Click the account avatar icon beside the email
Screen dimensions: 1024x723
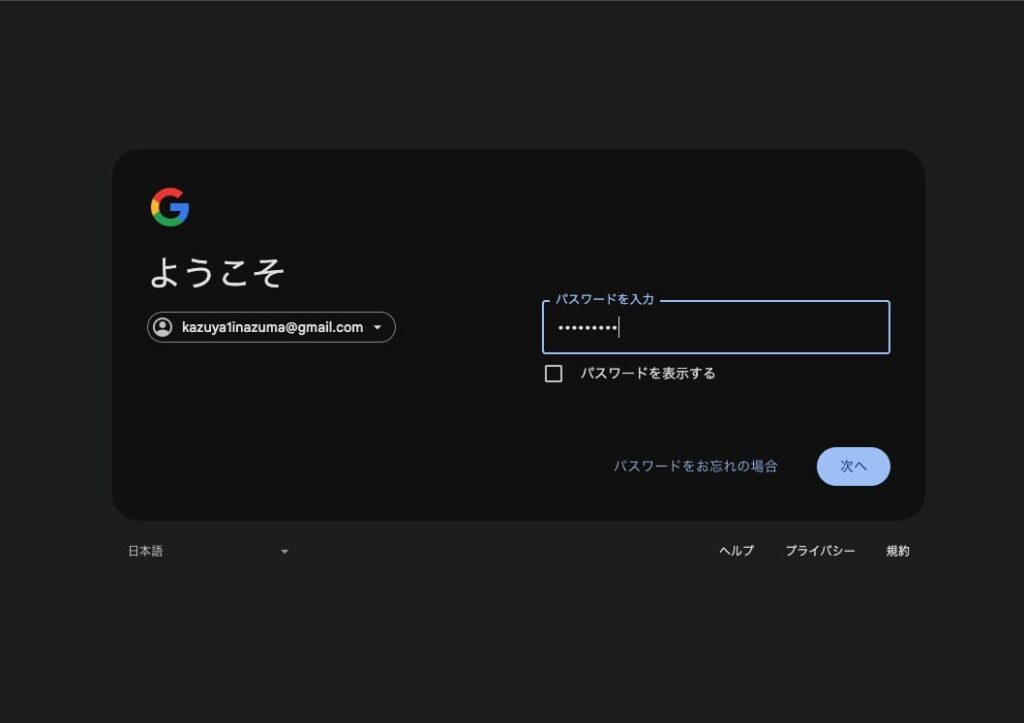pos(163,327)
